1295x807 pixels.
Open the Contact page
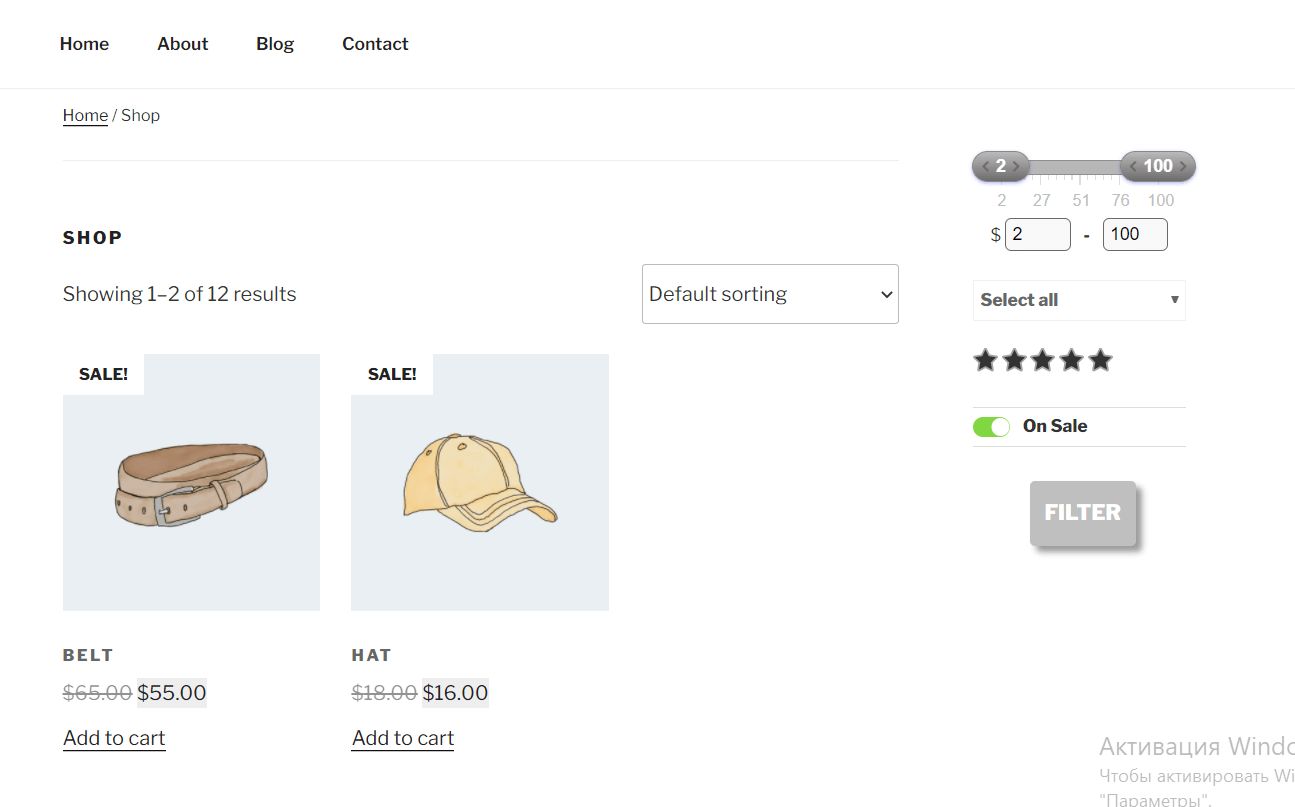[375, 44]
